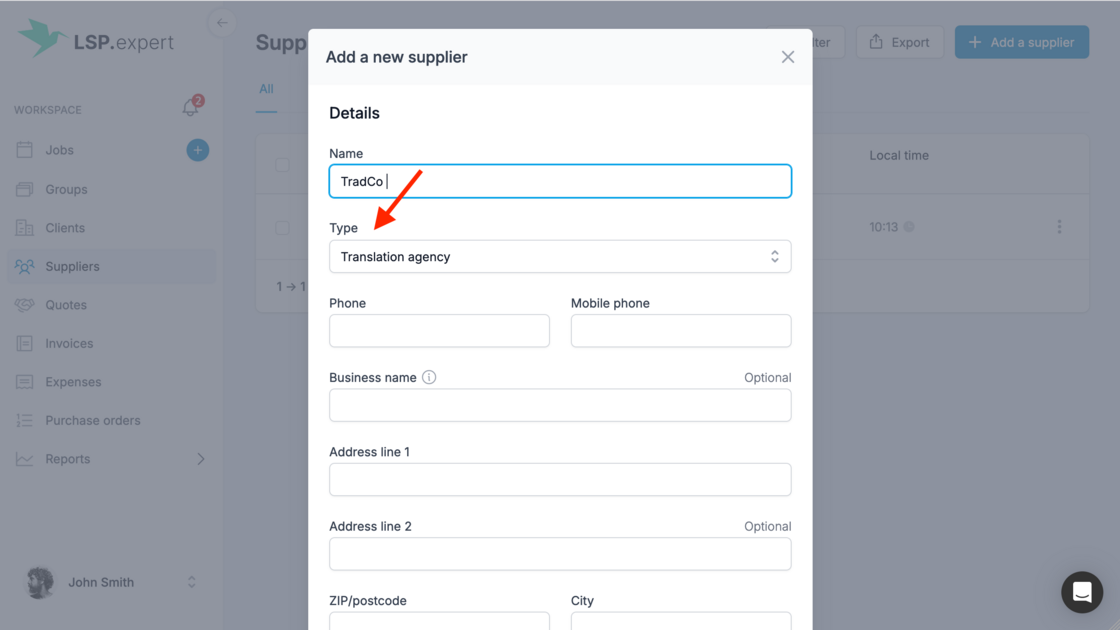Click into the Address line 1 field
The height and width of the screenshot is (630, 1120).
[560, 480]
